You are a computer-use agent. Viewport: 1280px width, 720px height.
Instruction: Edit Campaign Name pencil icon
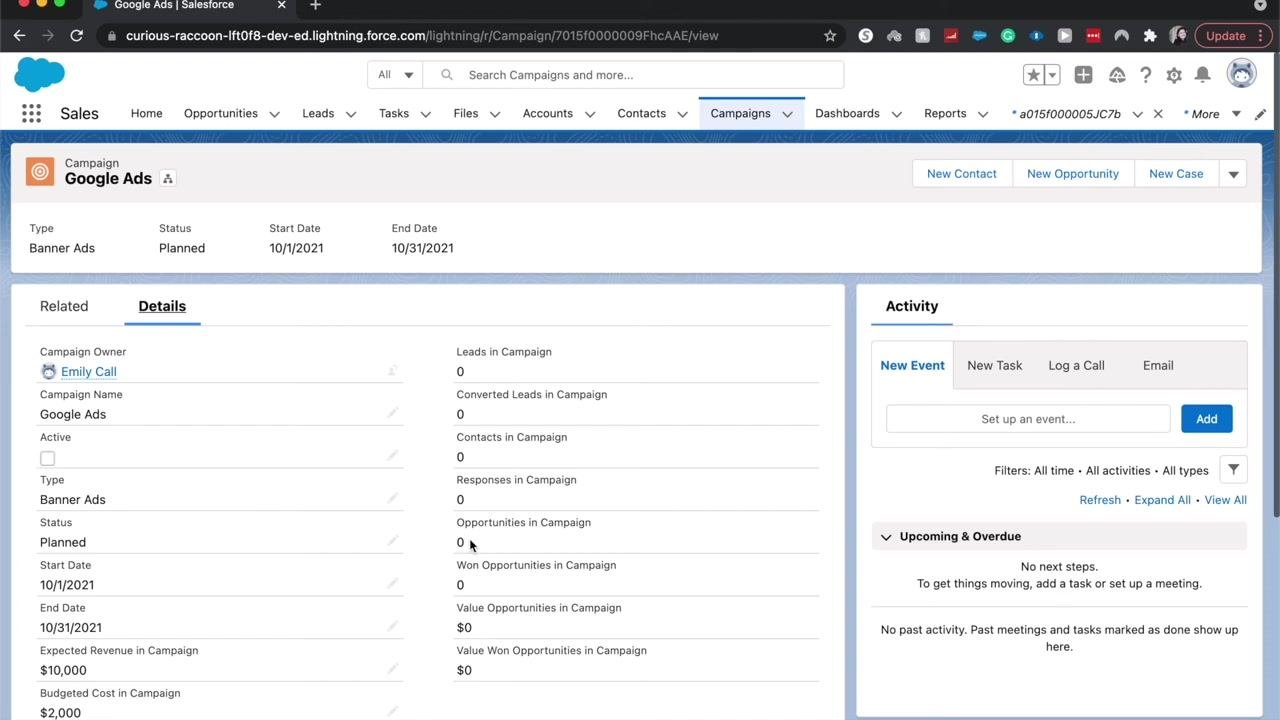393,412
